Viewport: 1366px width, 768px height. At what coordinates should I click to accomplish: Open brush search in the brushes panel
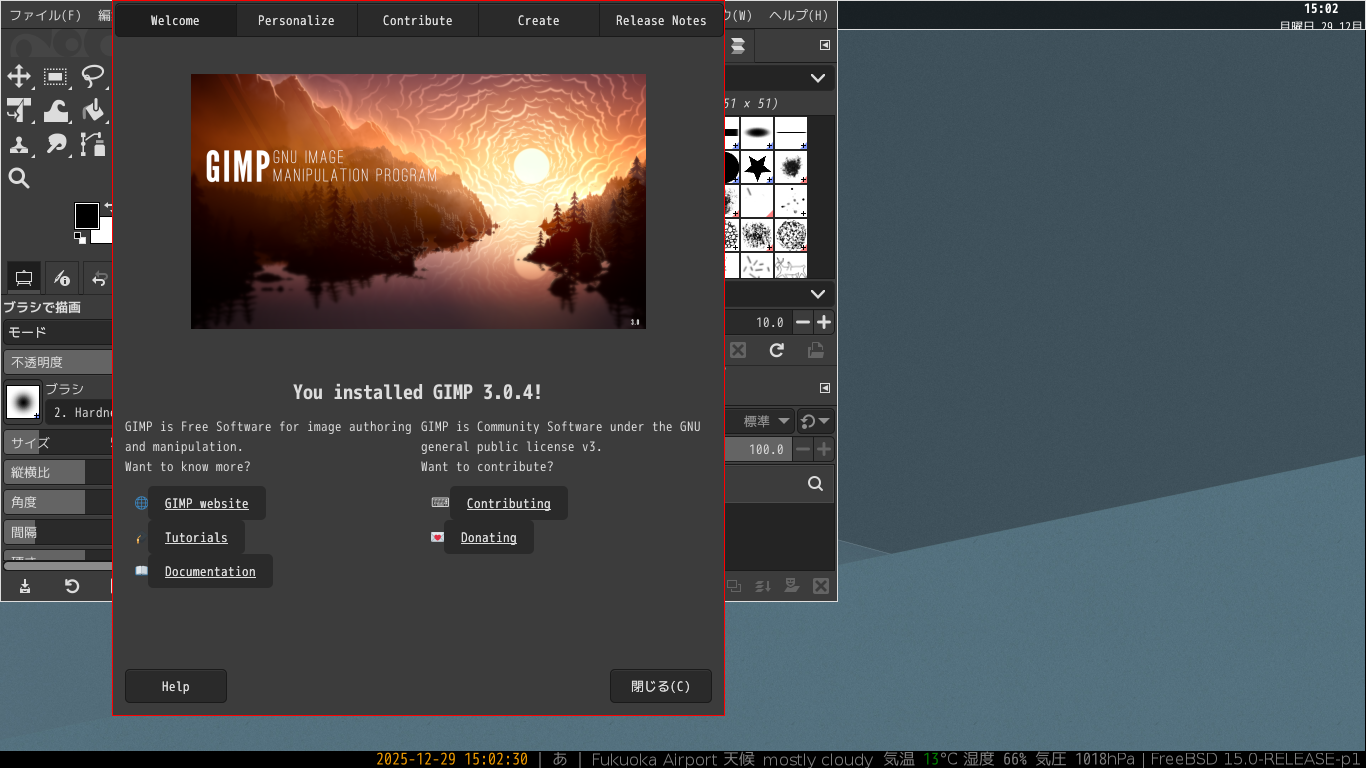pyautogui.click(x=814, y=484)
